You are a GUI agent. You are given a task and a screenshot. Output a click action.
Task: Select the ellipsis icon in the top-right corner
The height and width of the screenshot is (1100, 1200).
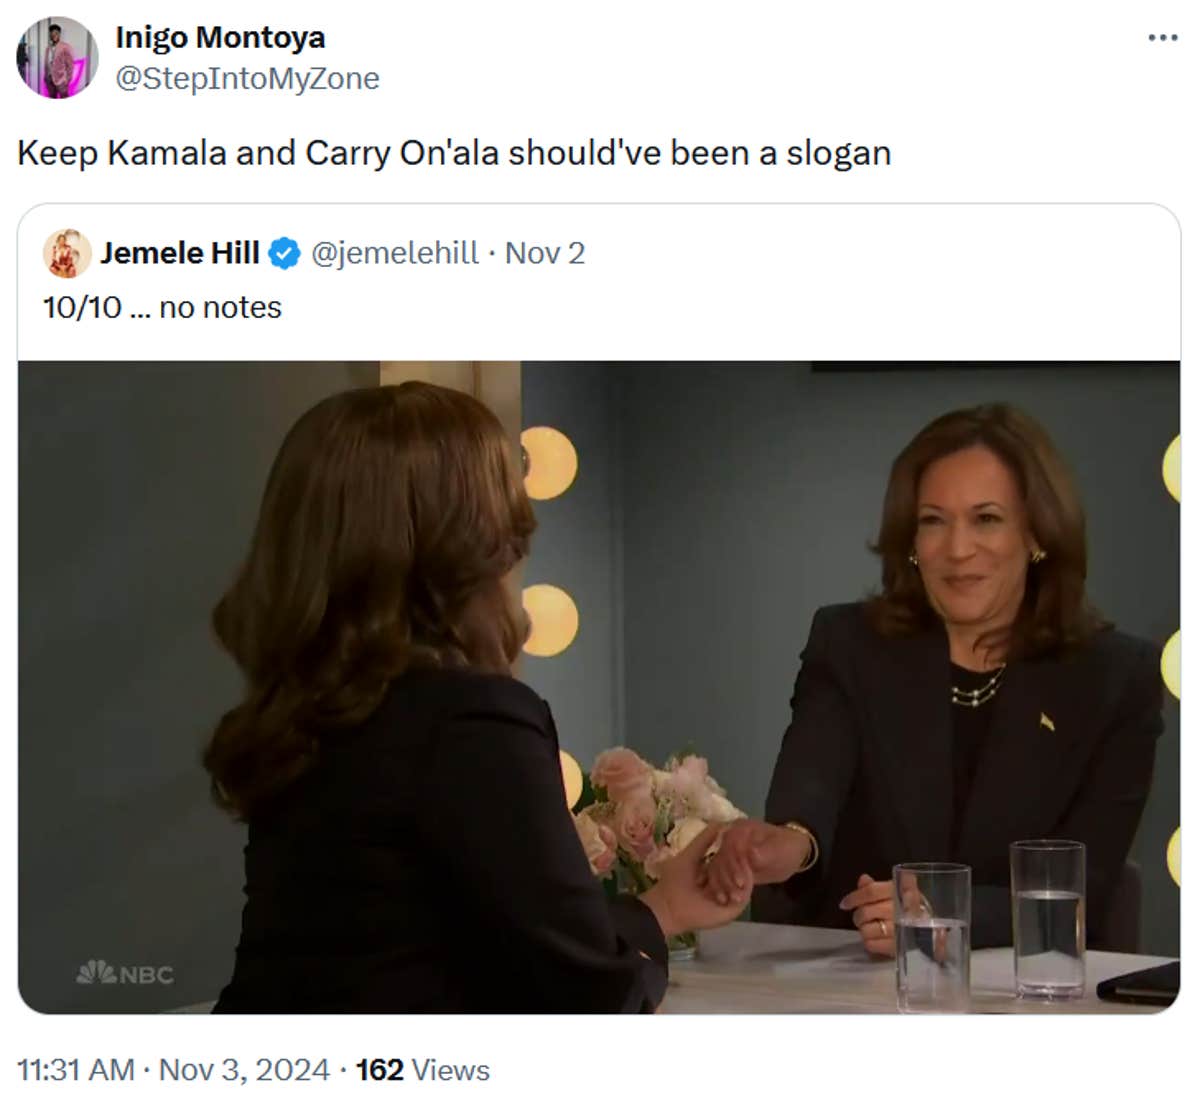(x=1161, y=36)
